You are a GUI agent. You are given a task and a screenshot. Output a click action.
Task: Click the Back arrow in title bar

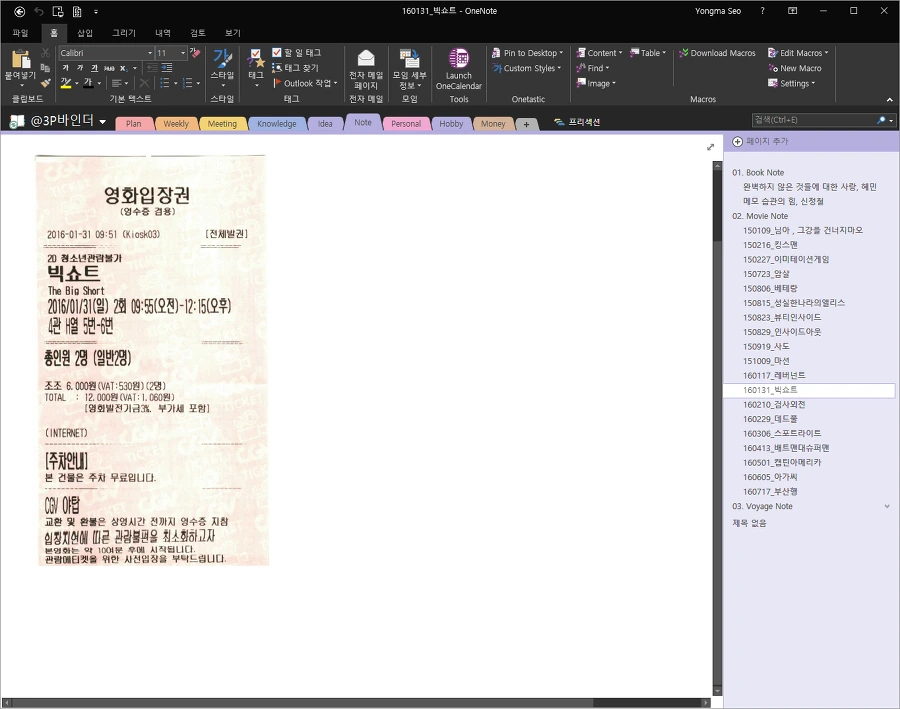(x=20, y=11)
